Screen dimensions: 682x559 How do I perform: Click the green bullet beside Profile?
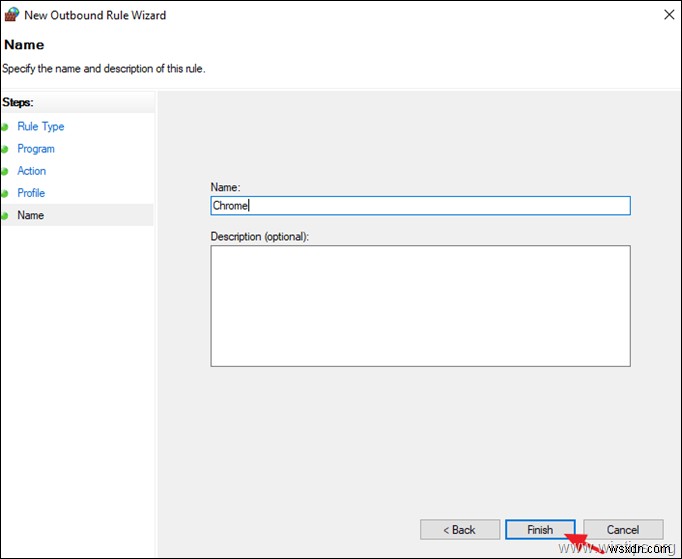point(5,194)
